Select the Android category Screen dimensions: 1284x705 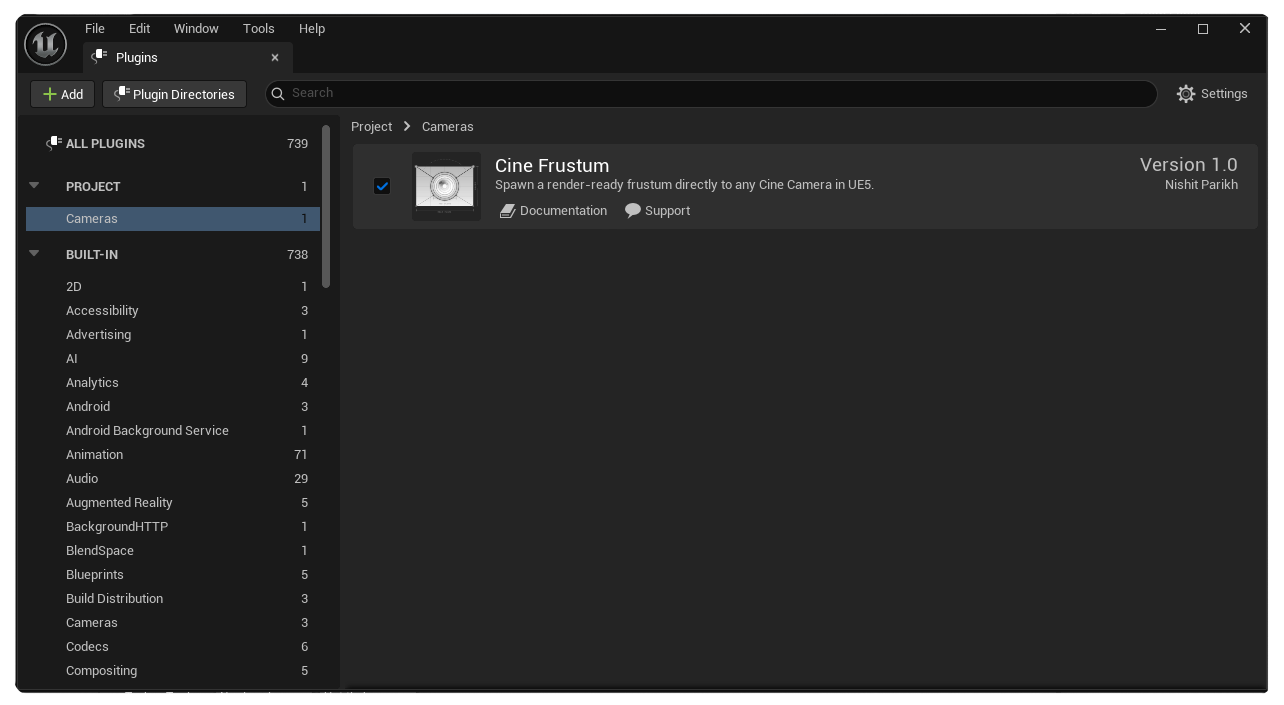(x=173, y=407)
